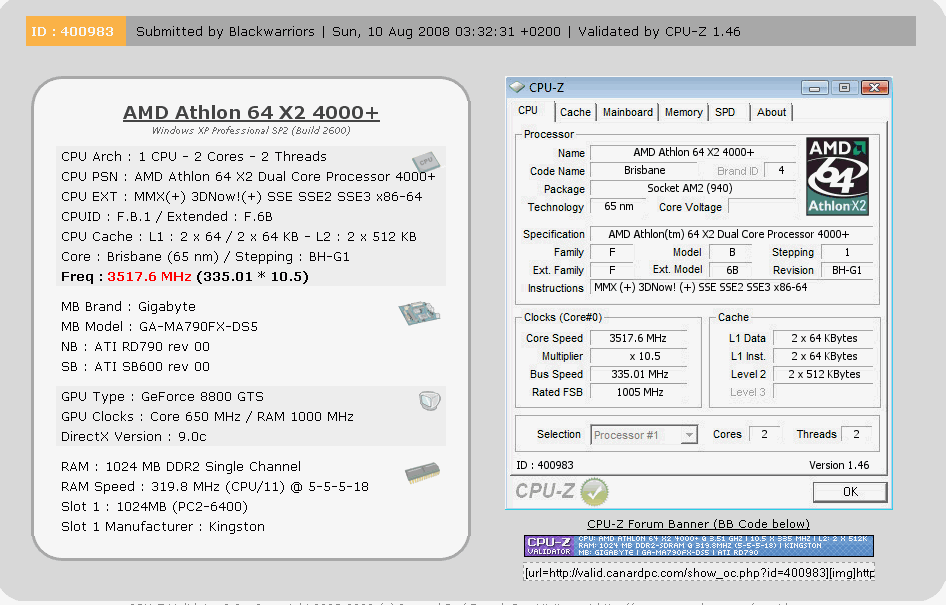The height and width of the screenshot is (605, 946).
Task: Click the Ext. Model 6B value
Action: pos(732,270)
